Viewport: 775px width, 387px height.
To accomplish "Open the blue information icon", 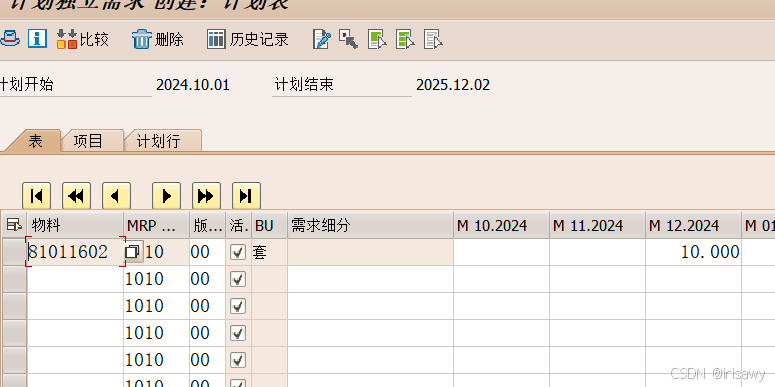I will [x=37, y=39].
